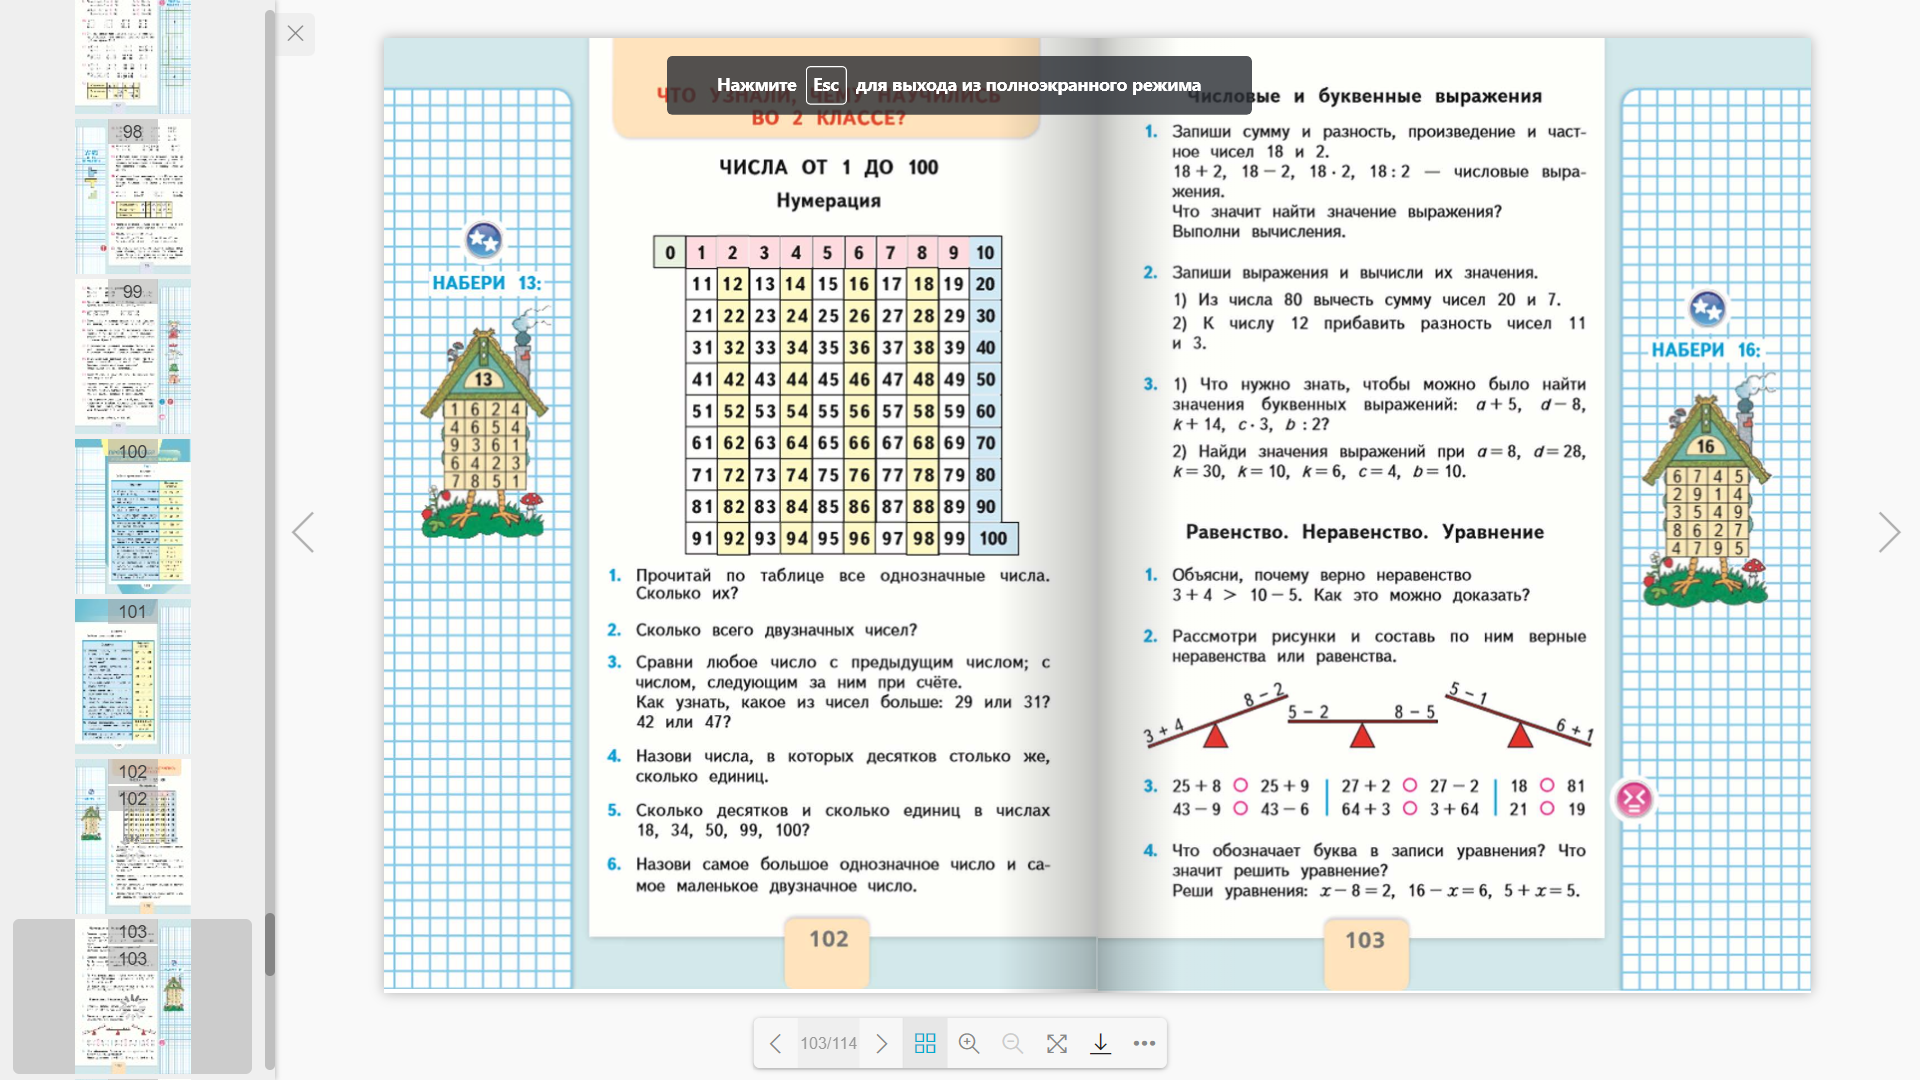Screen dimensions: 1920x1080
Task: Click the Esc key hint in banner
Action: click(826, 85)
